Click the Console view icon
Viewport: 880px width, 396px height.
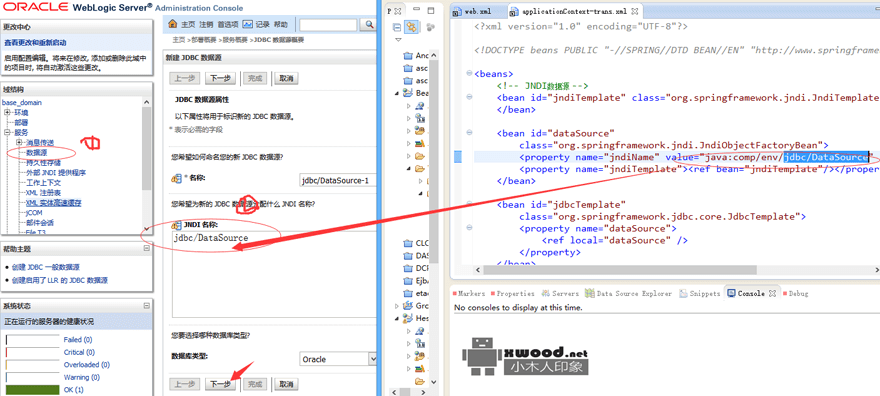(x=731, y=293)
